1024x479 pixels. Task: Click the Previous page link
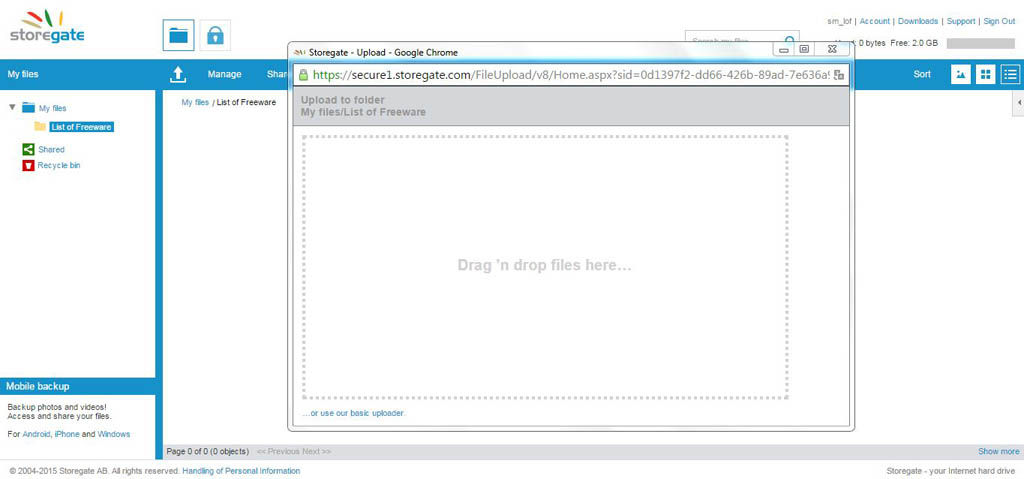point(278,452)
